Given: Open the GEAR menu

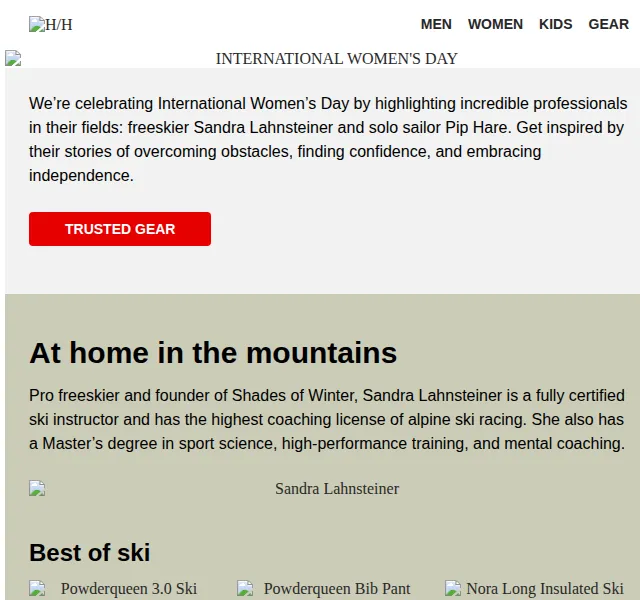Looking at the screenshot, I should (608, 24).
